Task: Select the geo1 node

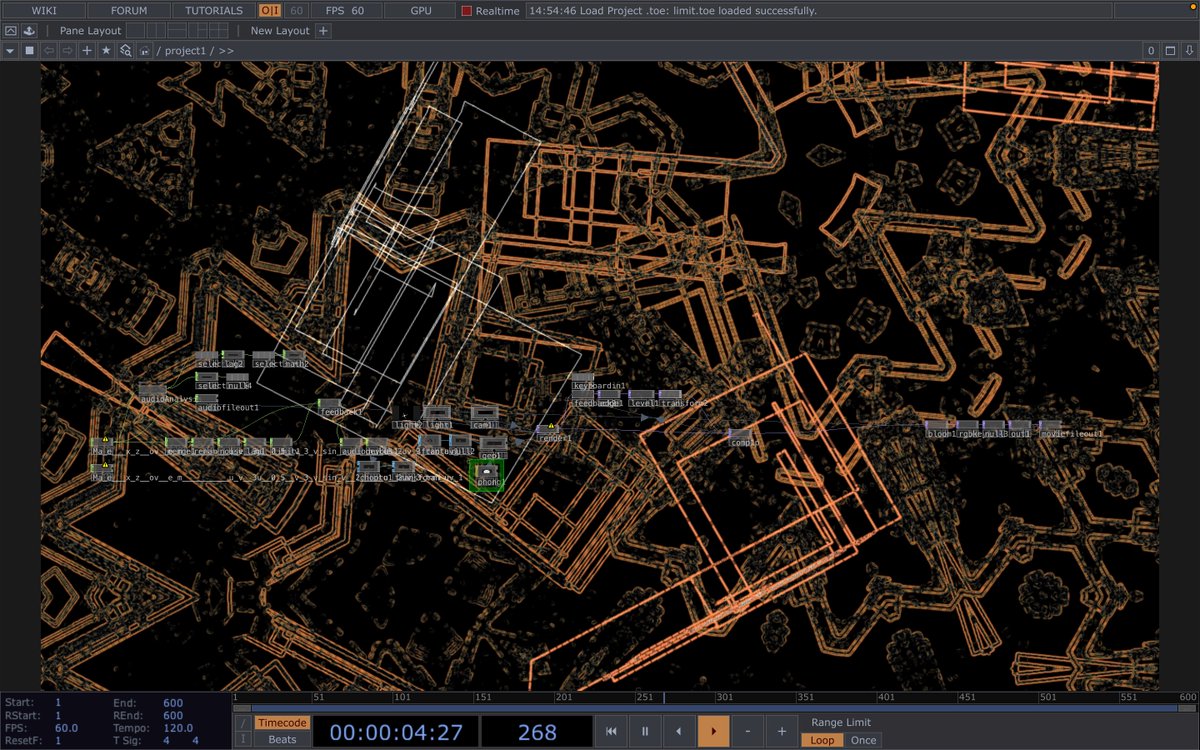Action: [x=493, y=448]
